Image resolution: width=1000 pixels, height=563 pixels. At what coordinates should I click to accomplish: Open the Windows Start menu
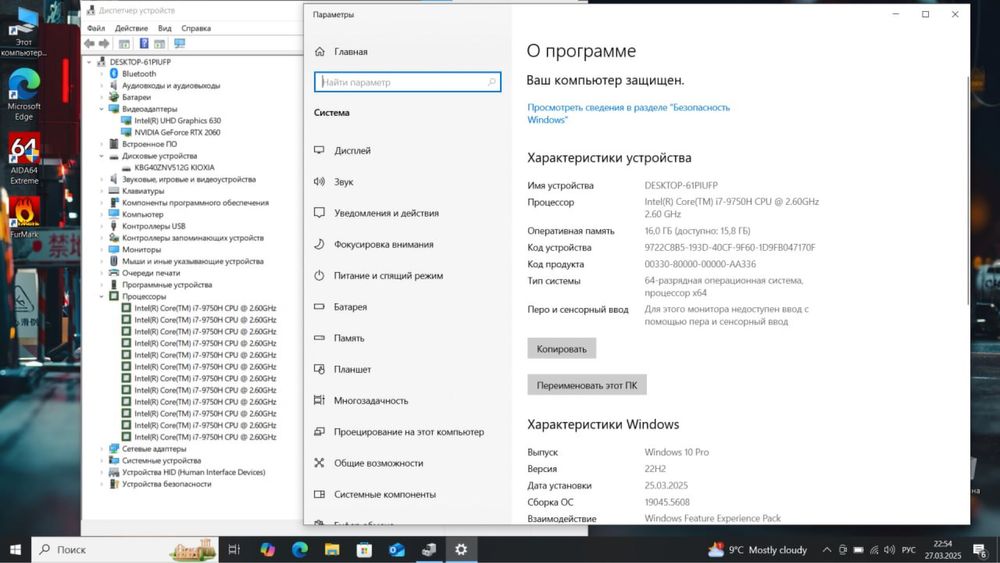point(15,550)
